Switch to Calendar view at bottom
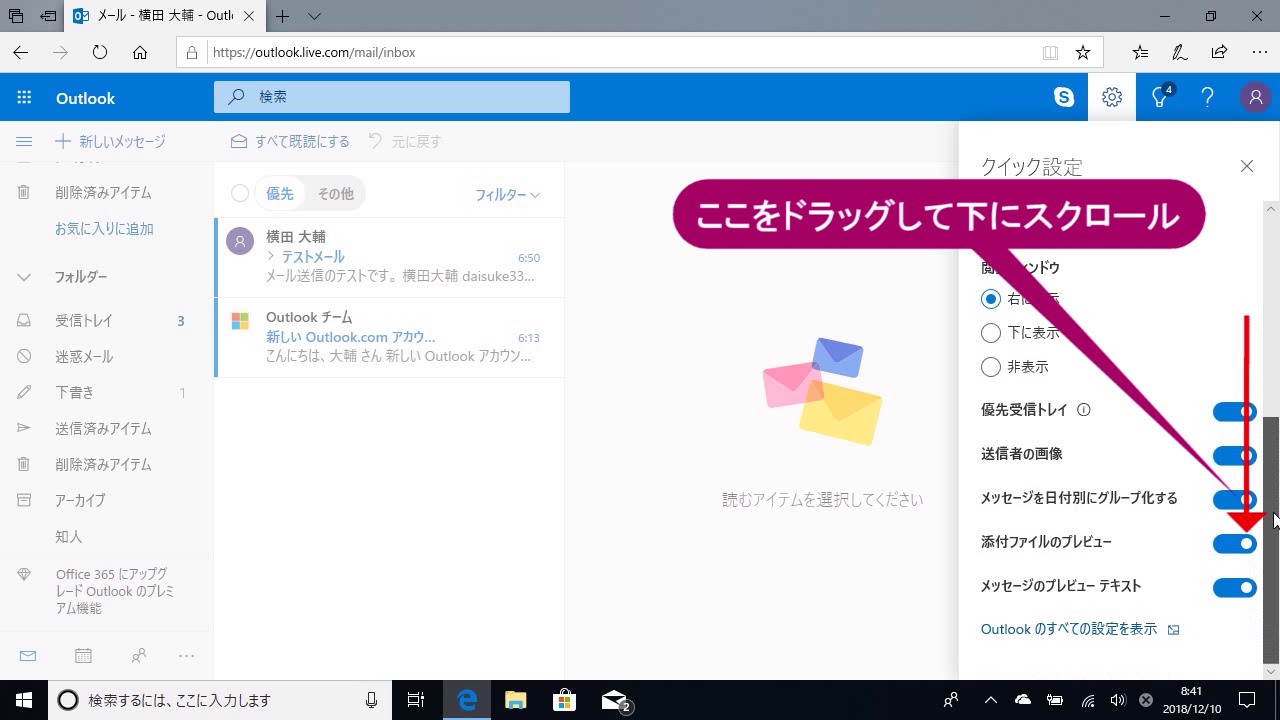 83,656
